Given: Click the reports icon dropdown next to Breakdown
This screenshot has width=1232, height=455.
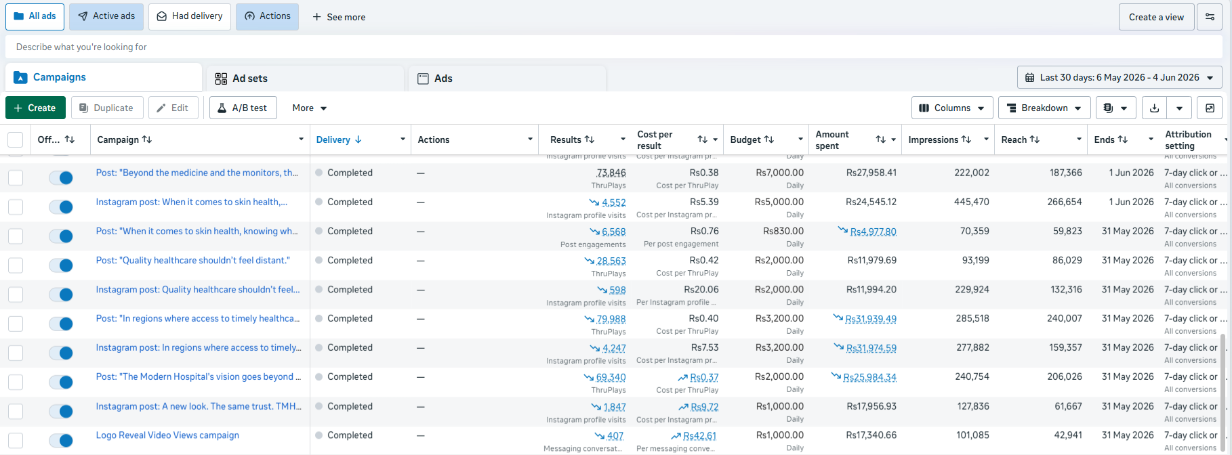Looking at the screenshot, I should coord(1115,108).
